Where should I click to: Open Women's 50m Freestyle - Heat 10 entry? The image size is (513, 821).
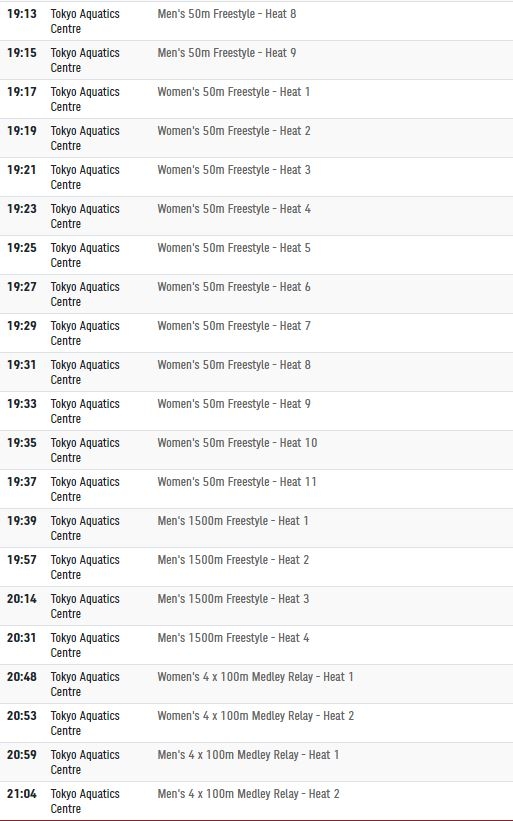point(237,443)
